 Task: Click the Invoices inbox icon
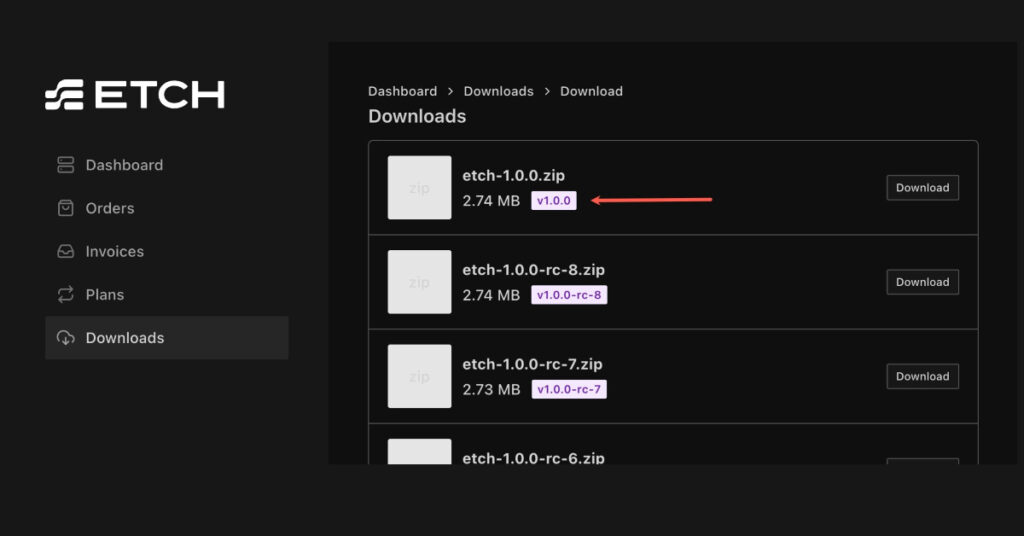66,252
